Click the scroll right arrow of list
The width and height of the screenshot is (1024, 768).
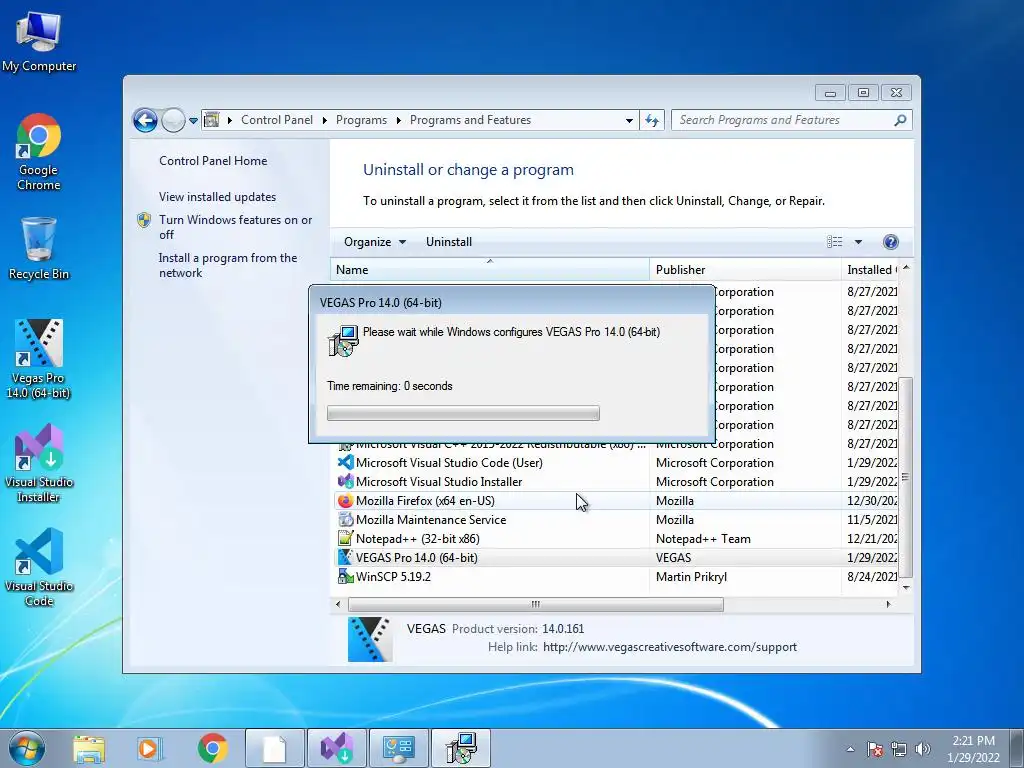pos(888,604)
